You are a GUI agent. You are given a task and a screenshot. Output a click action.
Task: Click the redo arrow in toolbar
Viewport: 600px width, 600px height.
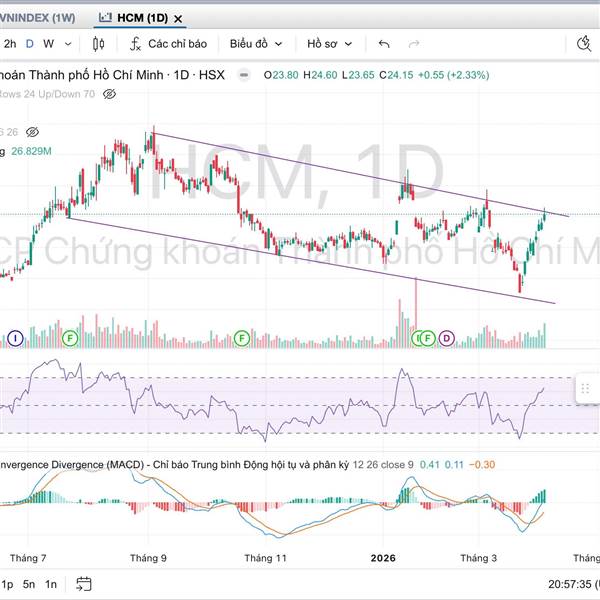[413, 44]
